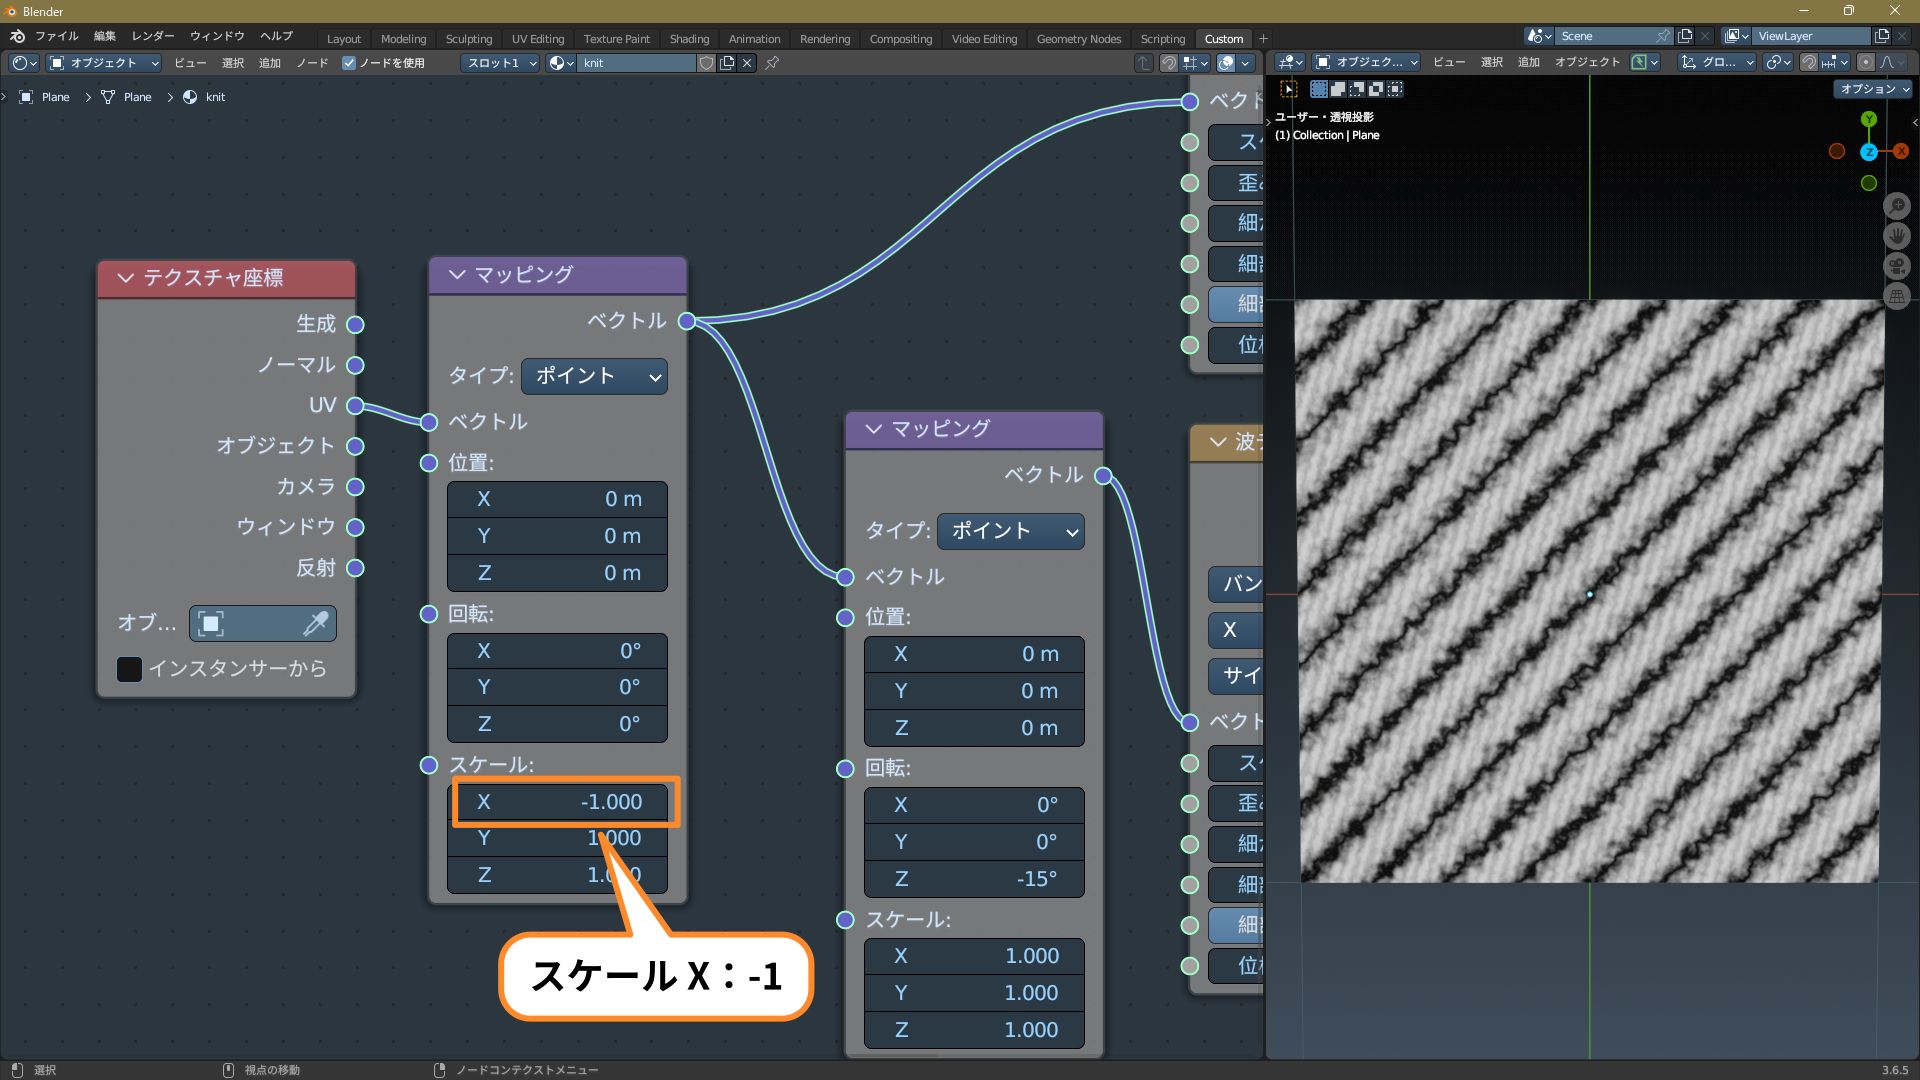Image resolution: width=1920 pixels, height=1080 pixels.
Task: Open the スロット1 slot dropdown
Action: tap(500, 63)
